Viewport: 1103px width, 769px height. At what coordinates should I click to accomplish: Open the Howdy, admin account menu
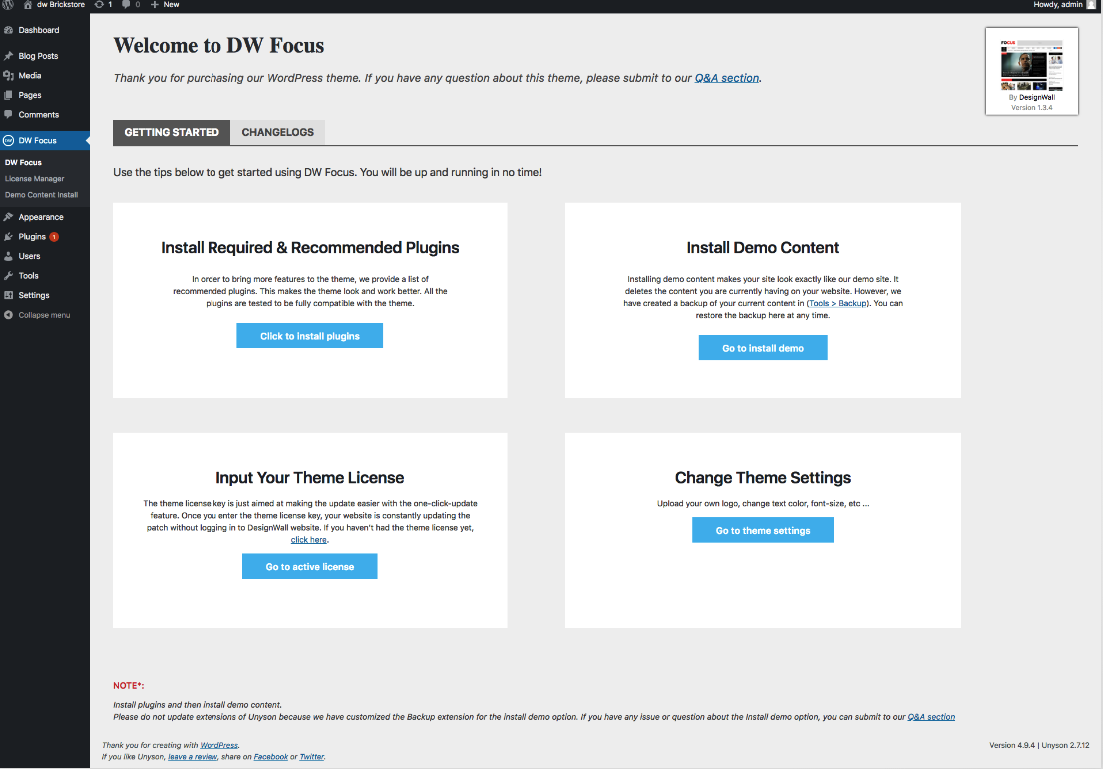1064,4
